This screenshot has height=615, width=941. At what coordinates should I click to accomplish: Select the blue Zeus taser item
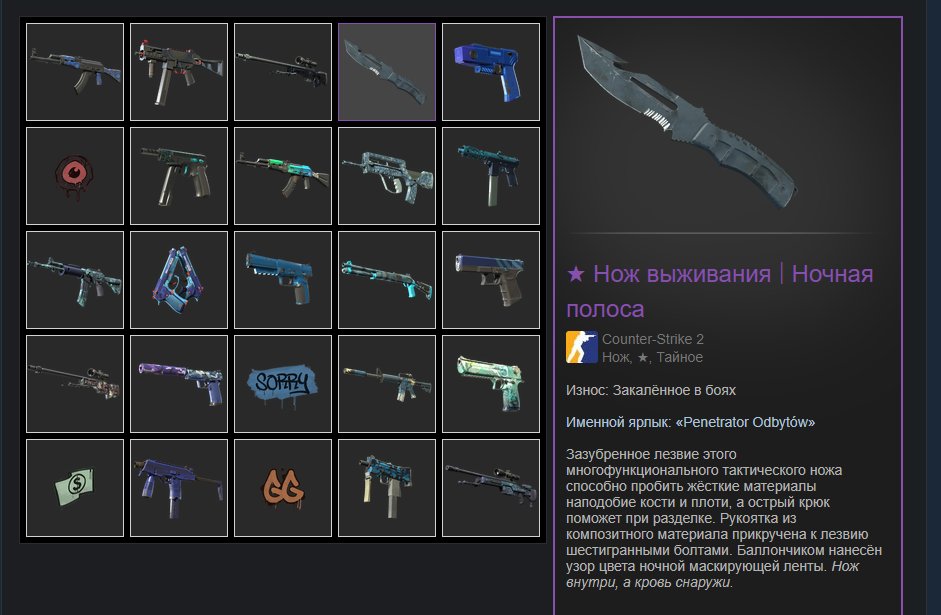click(491, 72)
